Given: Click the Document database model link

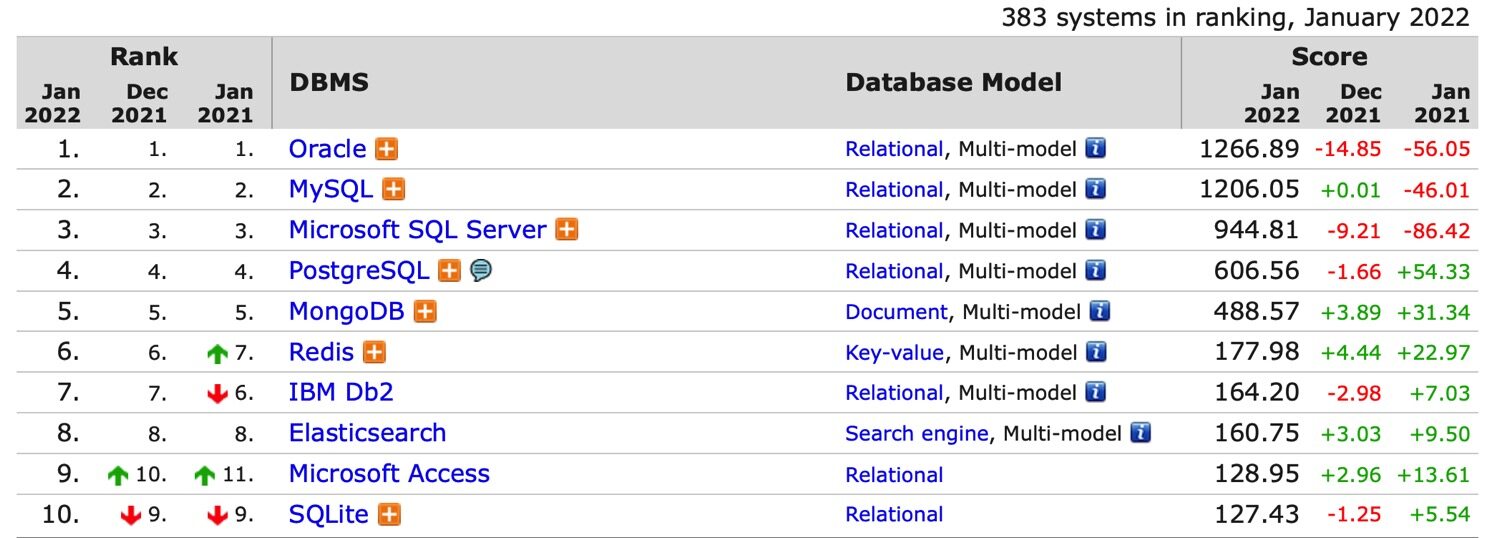Looking at the screenshot, I should 896,312.
